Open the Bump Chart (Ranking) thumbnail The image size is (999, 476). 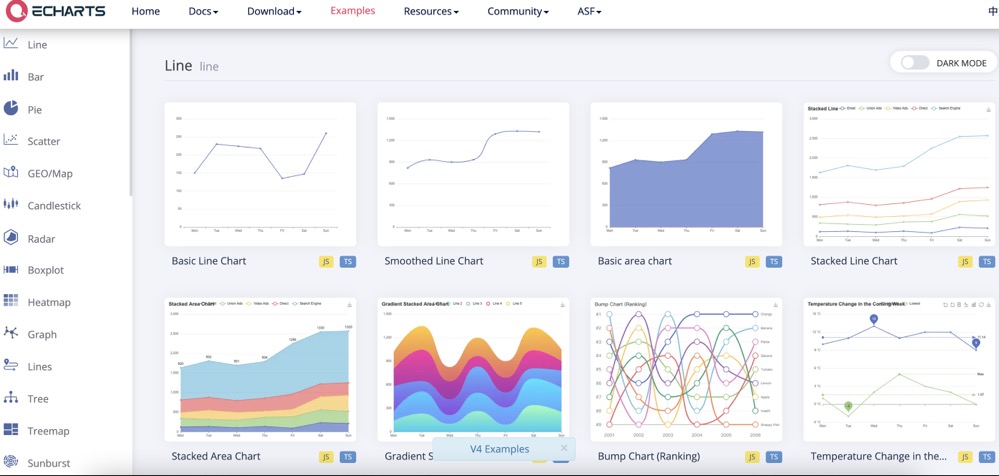pos(686,369)
